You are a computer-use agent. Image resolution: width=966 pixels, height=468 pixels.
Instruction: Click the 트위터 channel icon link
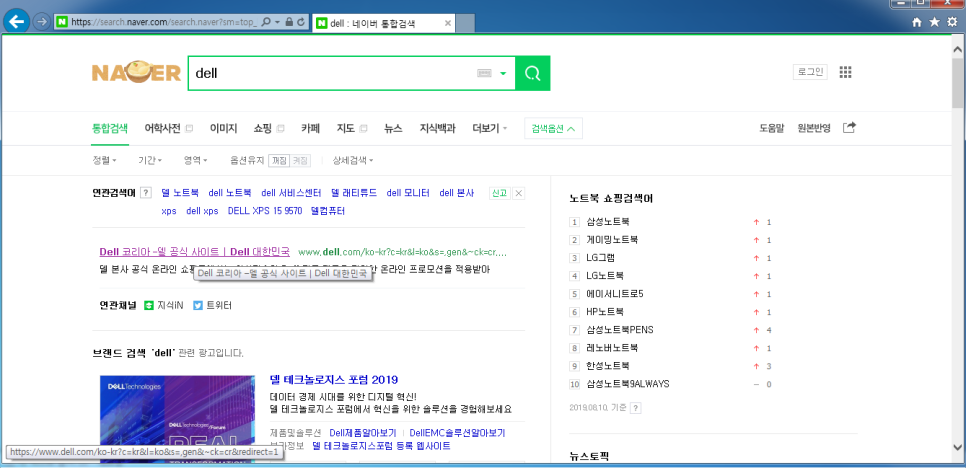pyautogui.click(x=212, y=305)
